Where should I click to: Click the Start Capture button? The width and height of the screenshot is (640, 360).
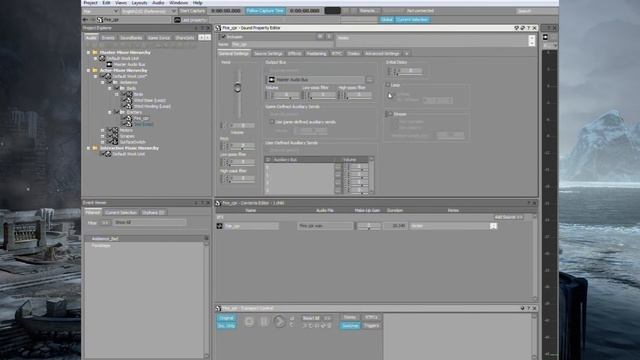(193, 11)
